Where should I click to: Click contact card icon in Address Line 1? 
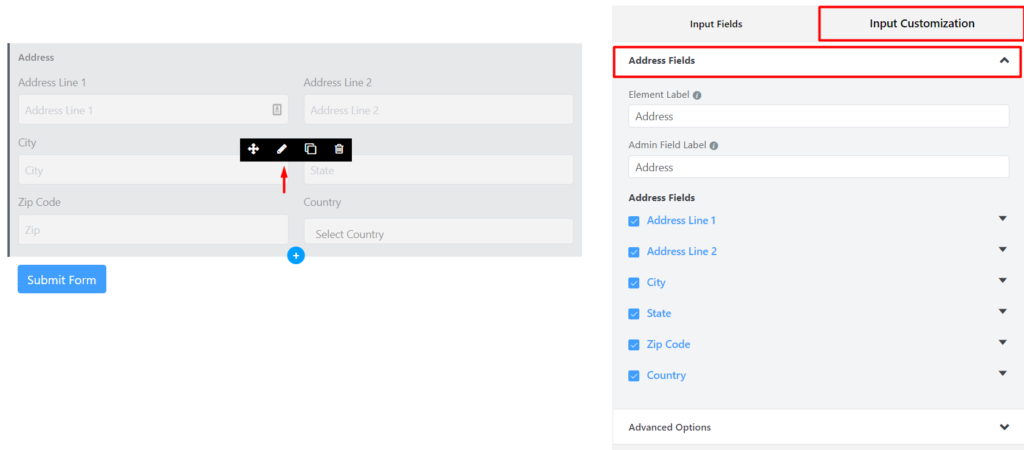[x=277, y=110]
